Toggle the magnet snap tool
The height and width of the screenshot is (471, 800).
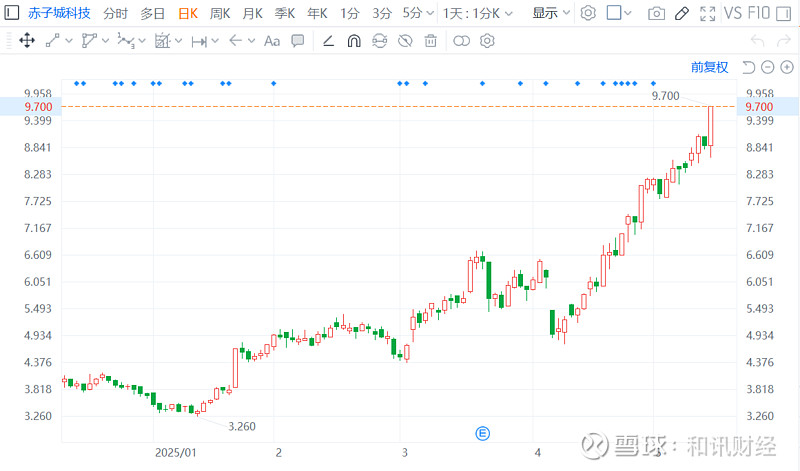354,41
